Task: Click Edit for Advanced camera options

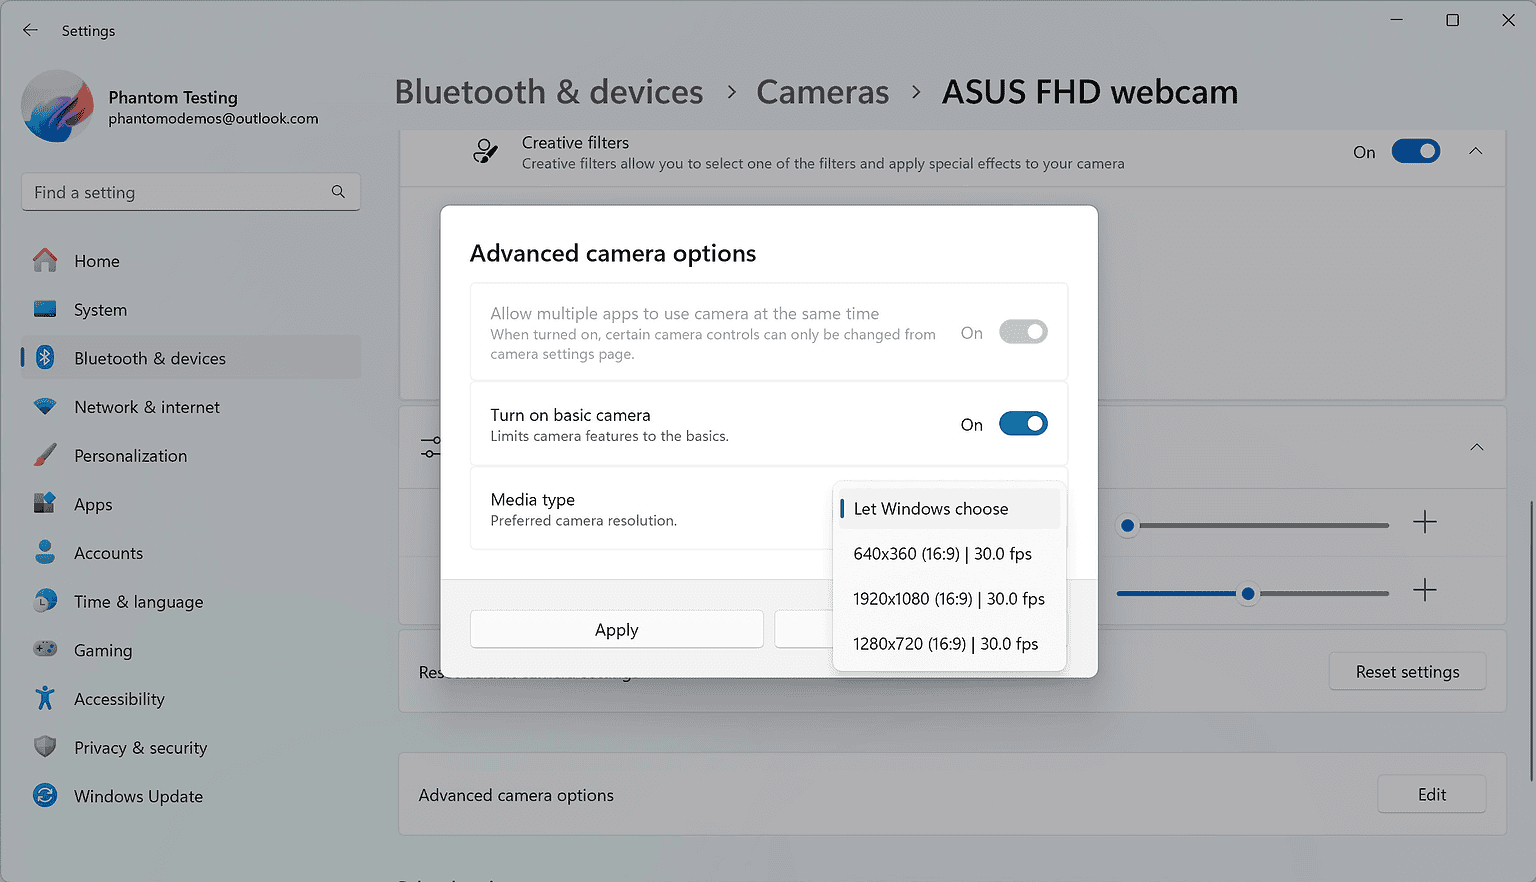Action: [x=1432, y=794]
